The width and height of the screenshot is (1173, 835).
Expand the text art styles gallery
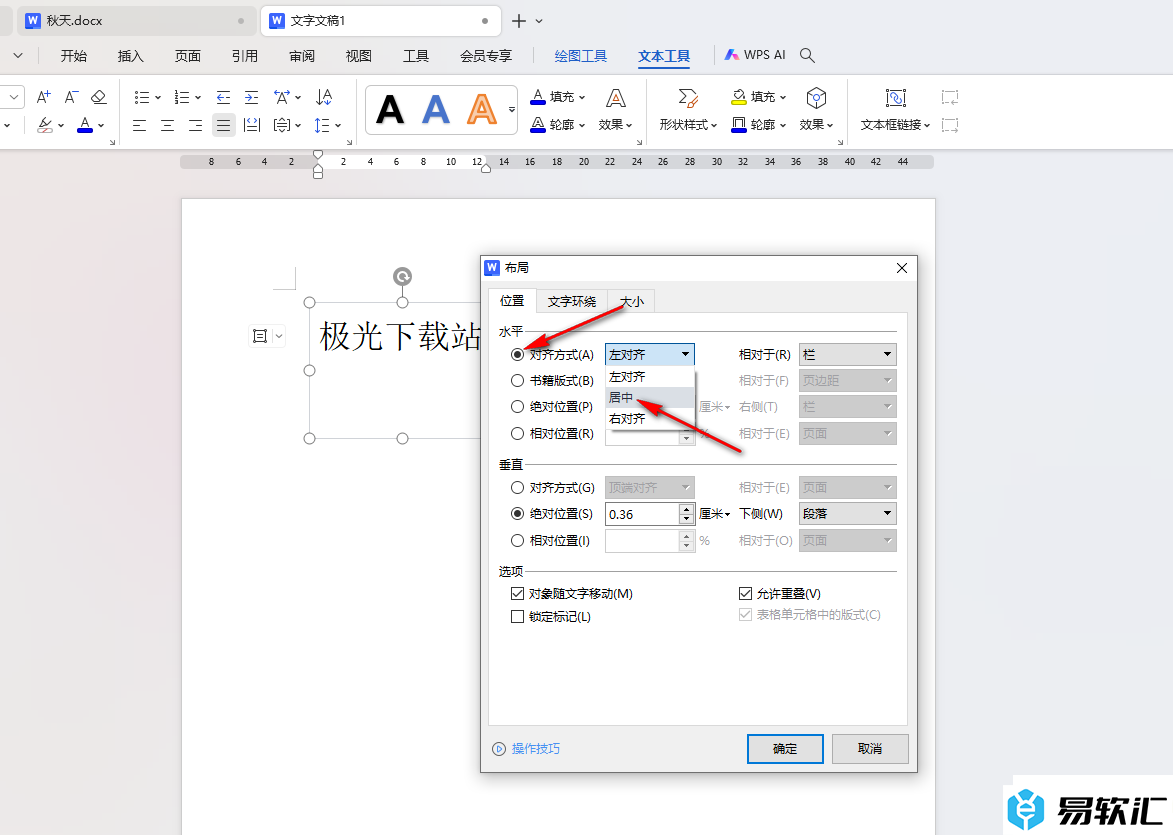tap(512, 110)
